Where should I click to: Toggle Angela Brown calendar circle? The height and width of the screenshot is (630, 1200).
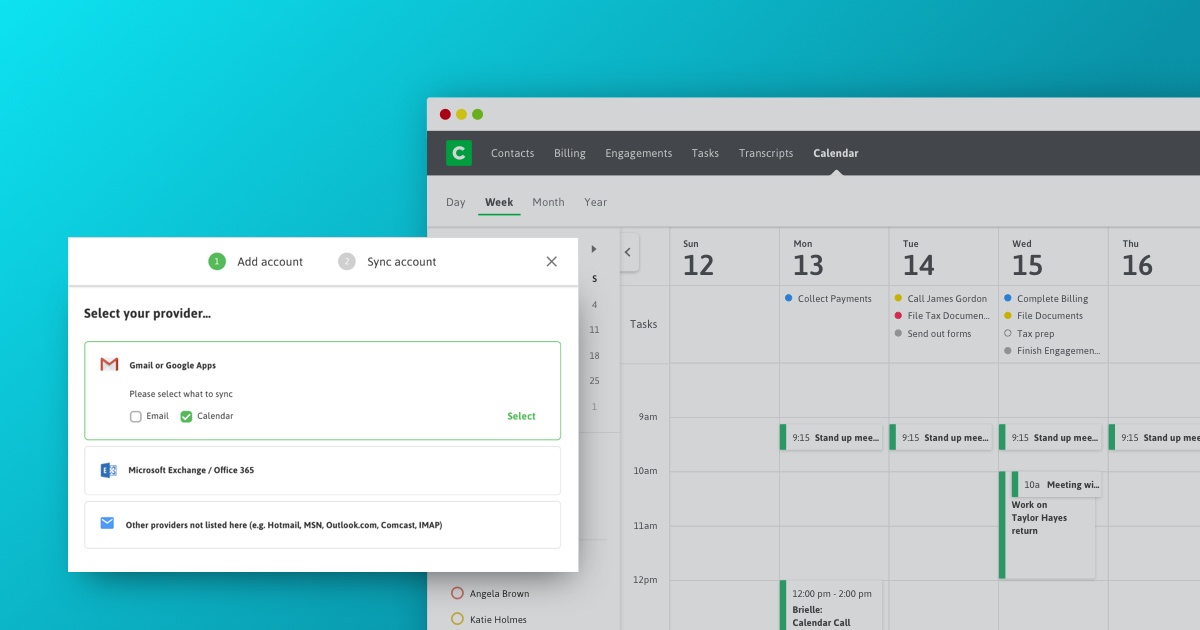458,593
